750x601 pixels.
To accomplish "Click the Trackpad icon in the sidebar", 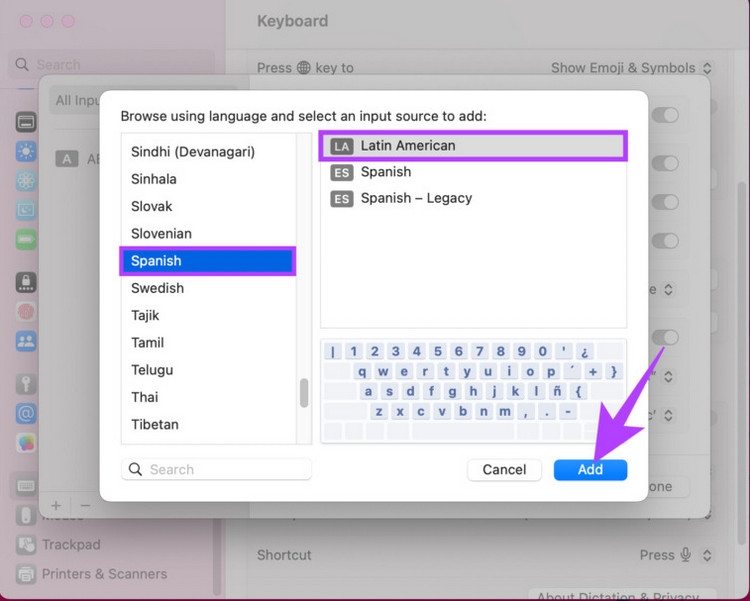I will point(26,545).
